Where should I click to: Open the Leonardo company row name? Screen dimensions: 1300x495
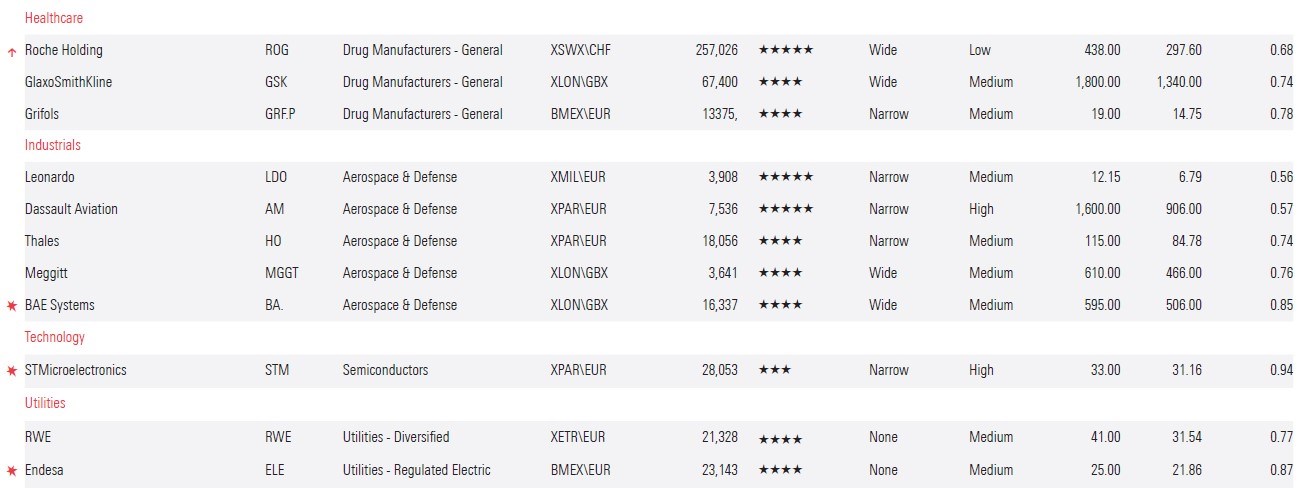50,177
